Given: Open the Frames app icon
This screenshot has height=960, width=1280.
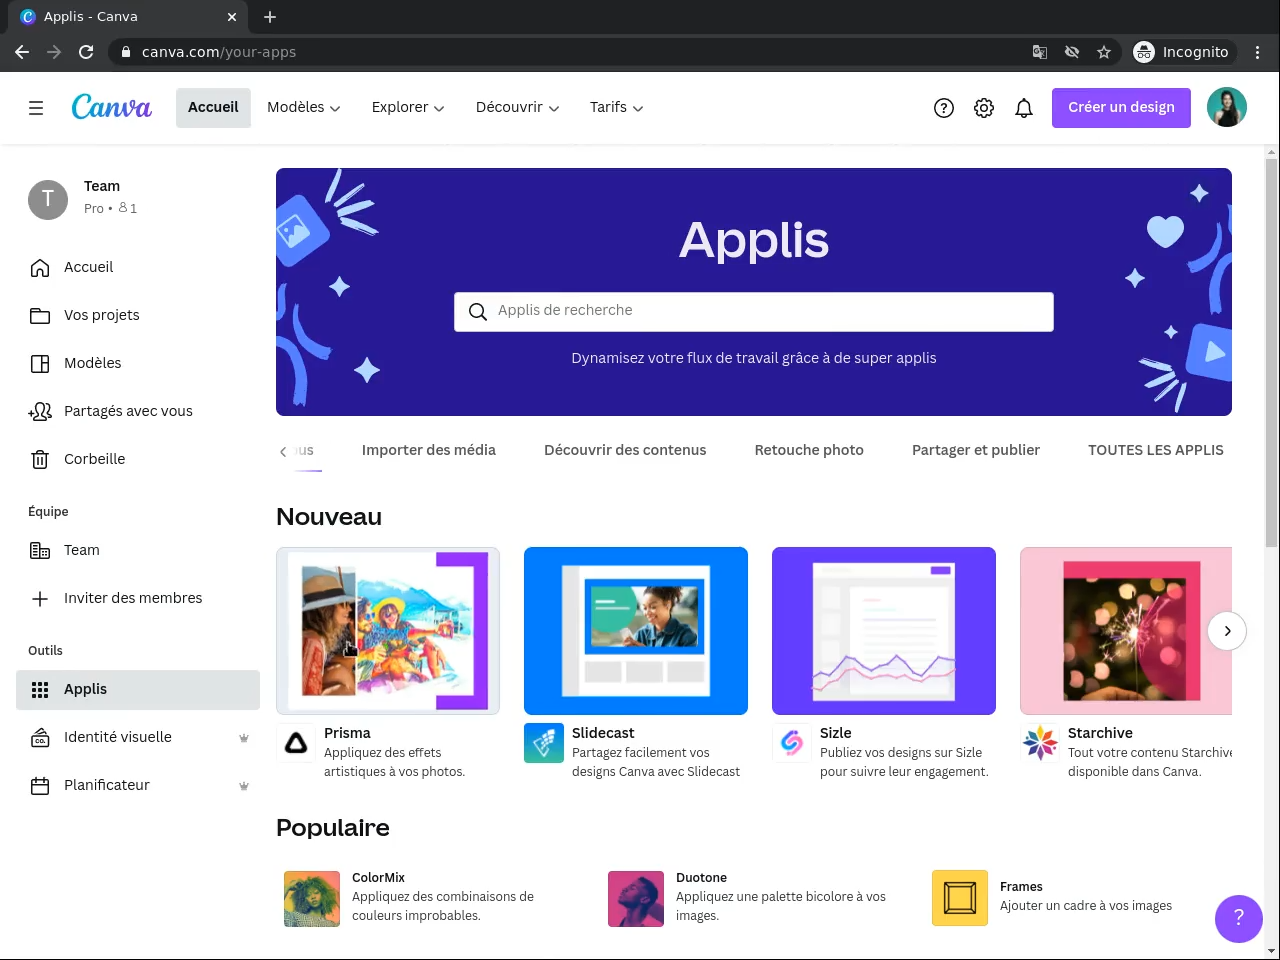Looking at the screenshot, I should pos(960,899).
